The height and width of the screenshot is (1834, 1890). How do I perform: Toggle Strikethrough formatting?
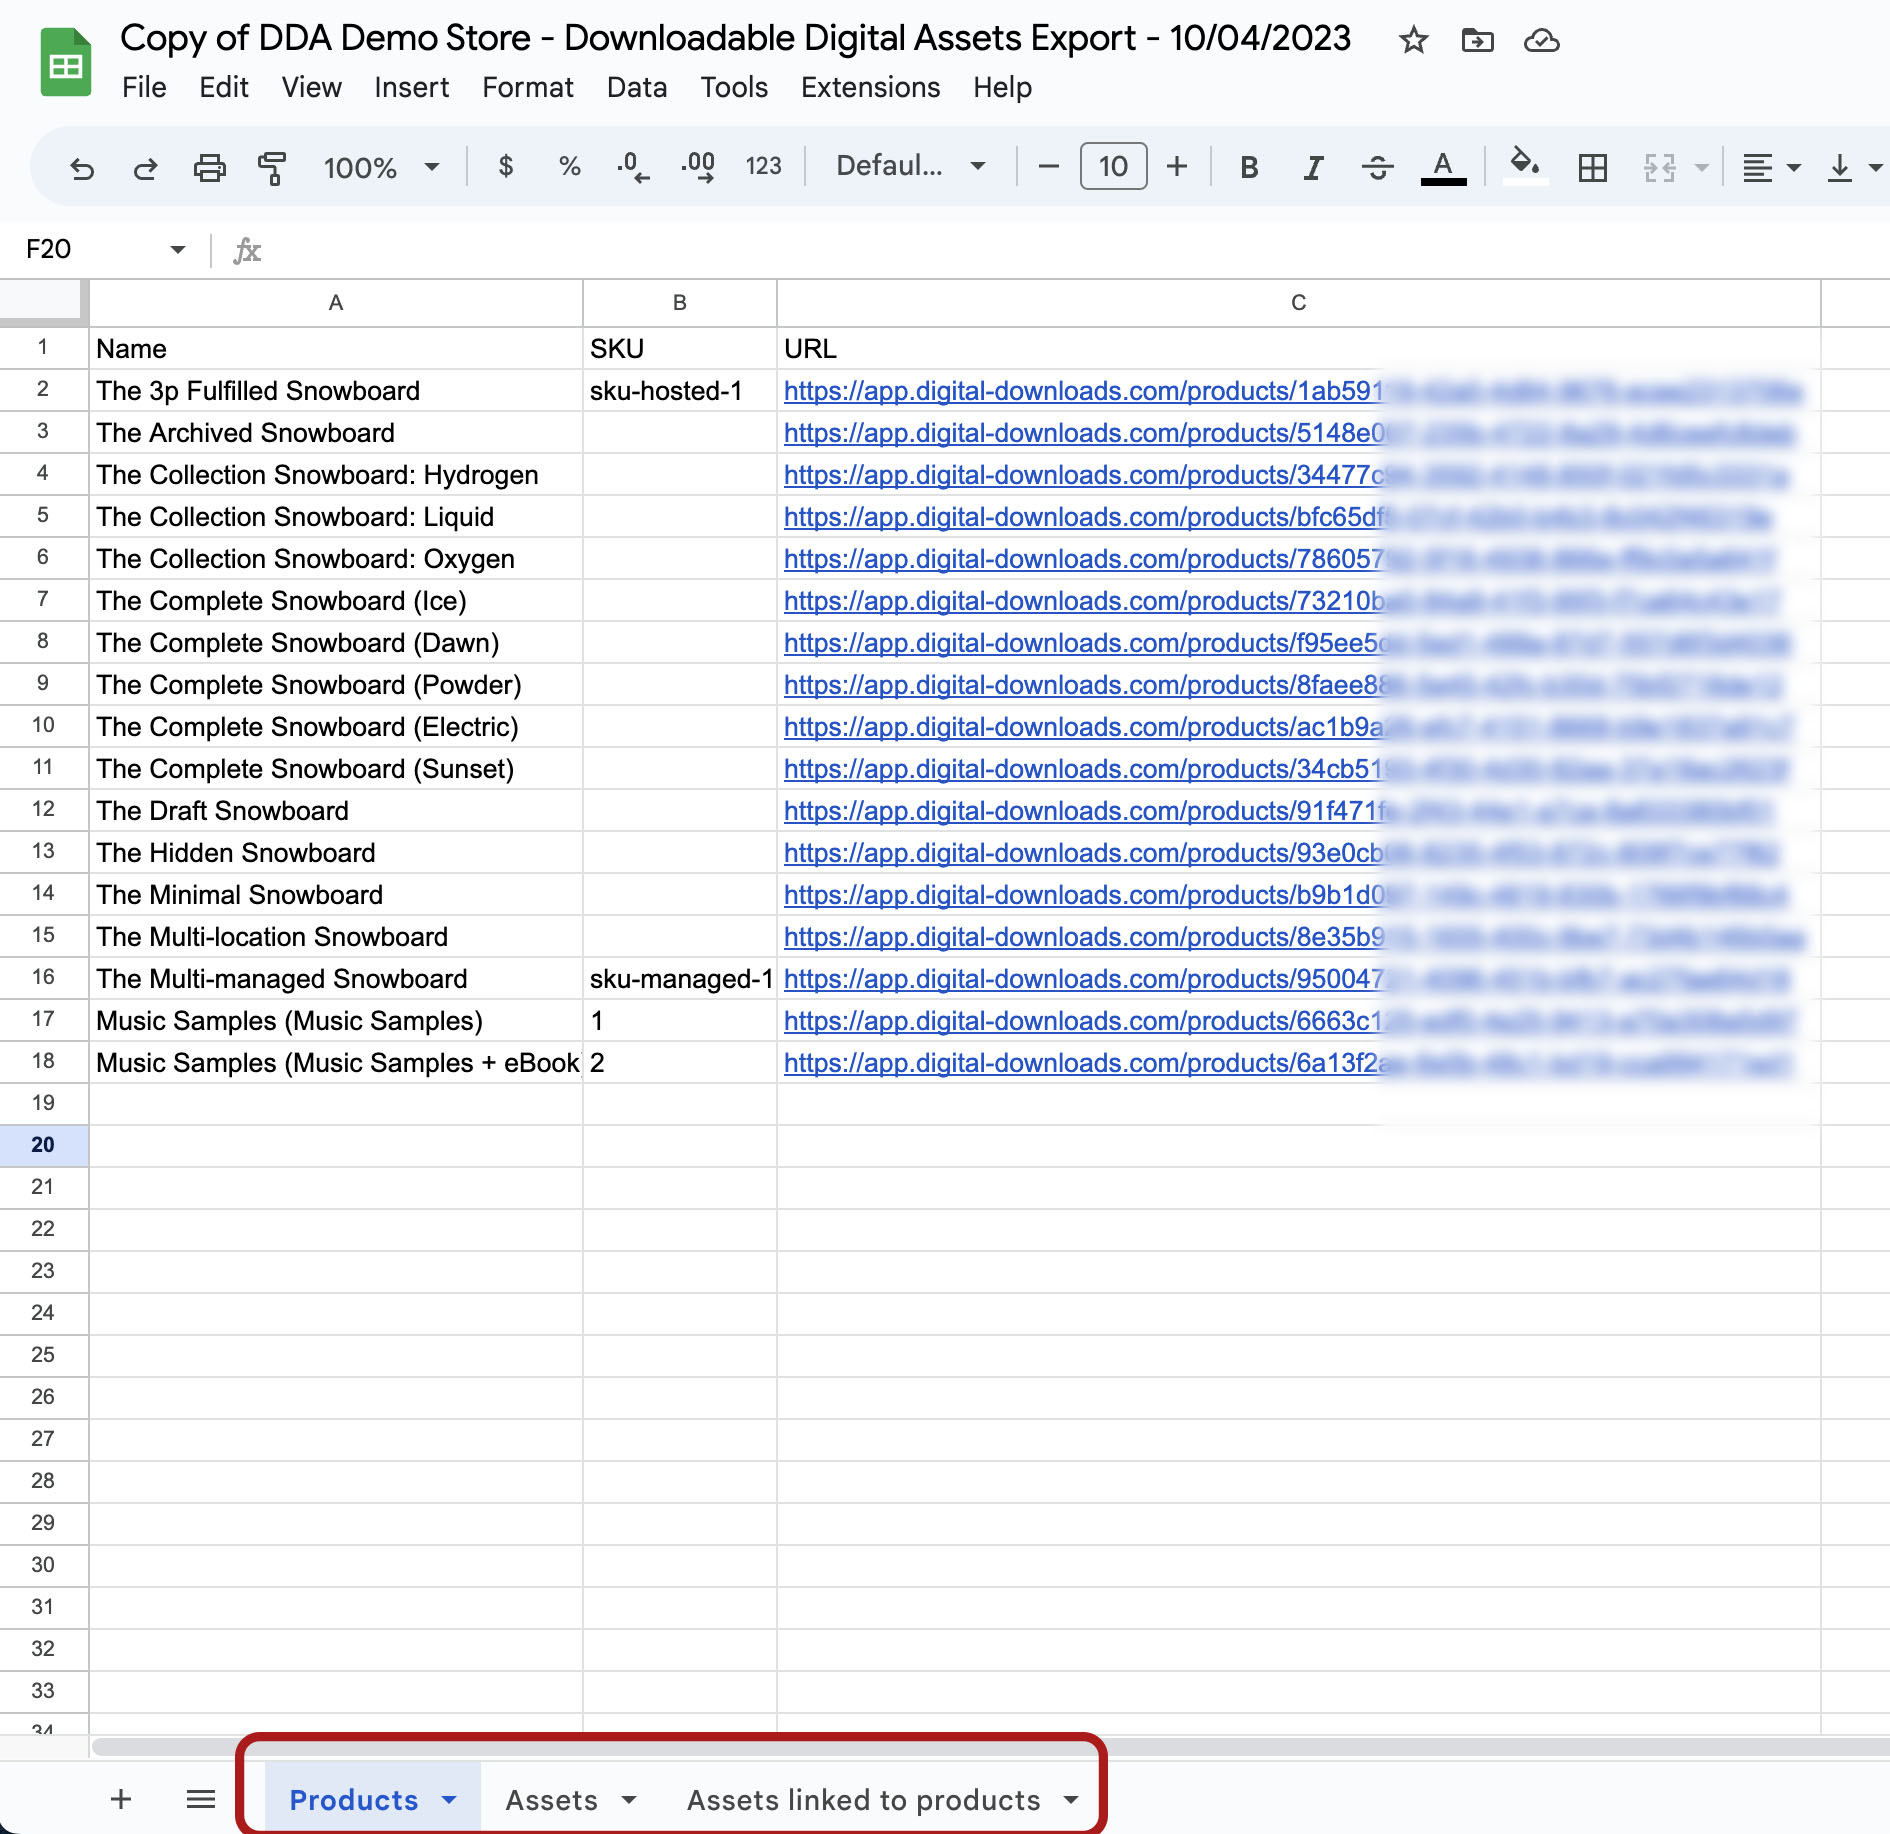click(1377, 168)
